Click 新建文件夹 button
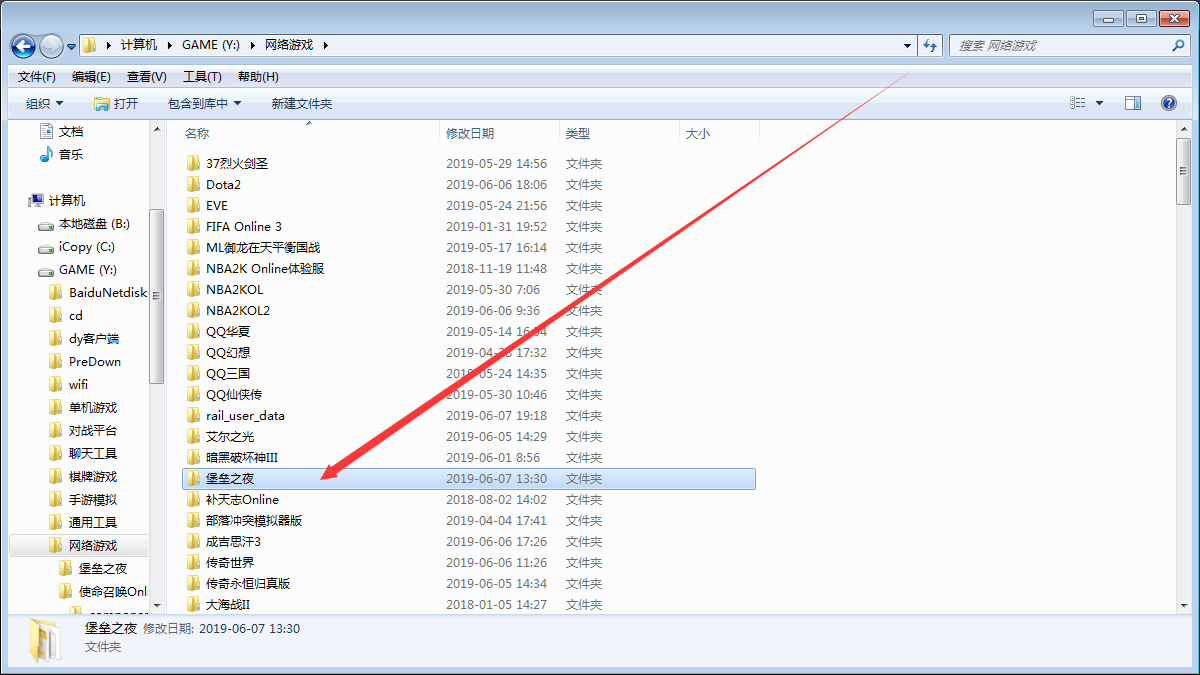Viewport: 1200px width, 675px height. coord(302,103)
